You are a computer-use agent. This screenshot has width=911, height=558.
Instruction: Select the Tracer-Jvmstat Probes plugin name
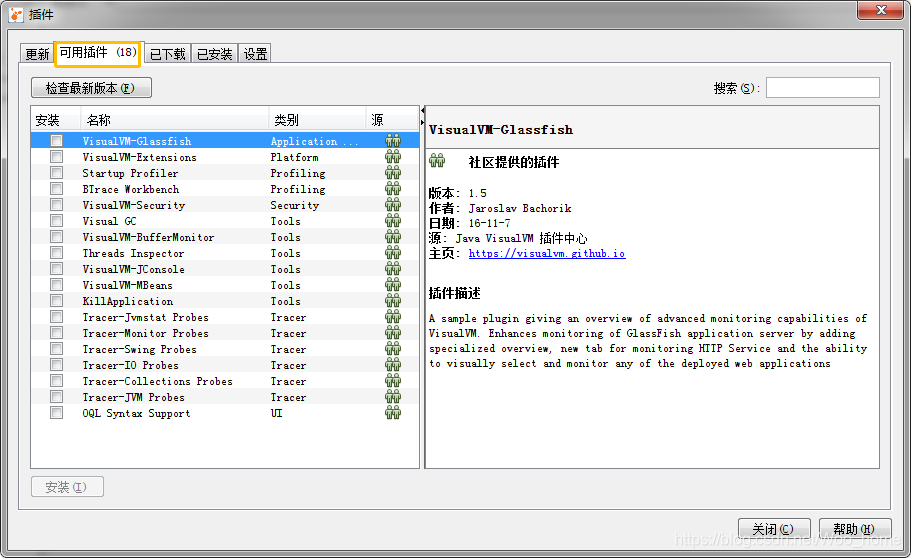click(145, 317)
